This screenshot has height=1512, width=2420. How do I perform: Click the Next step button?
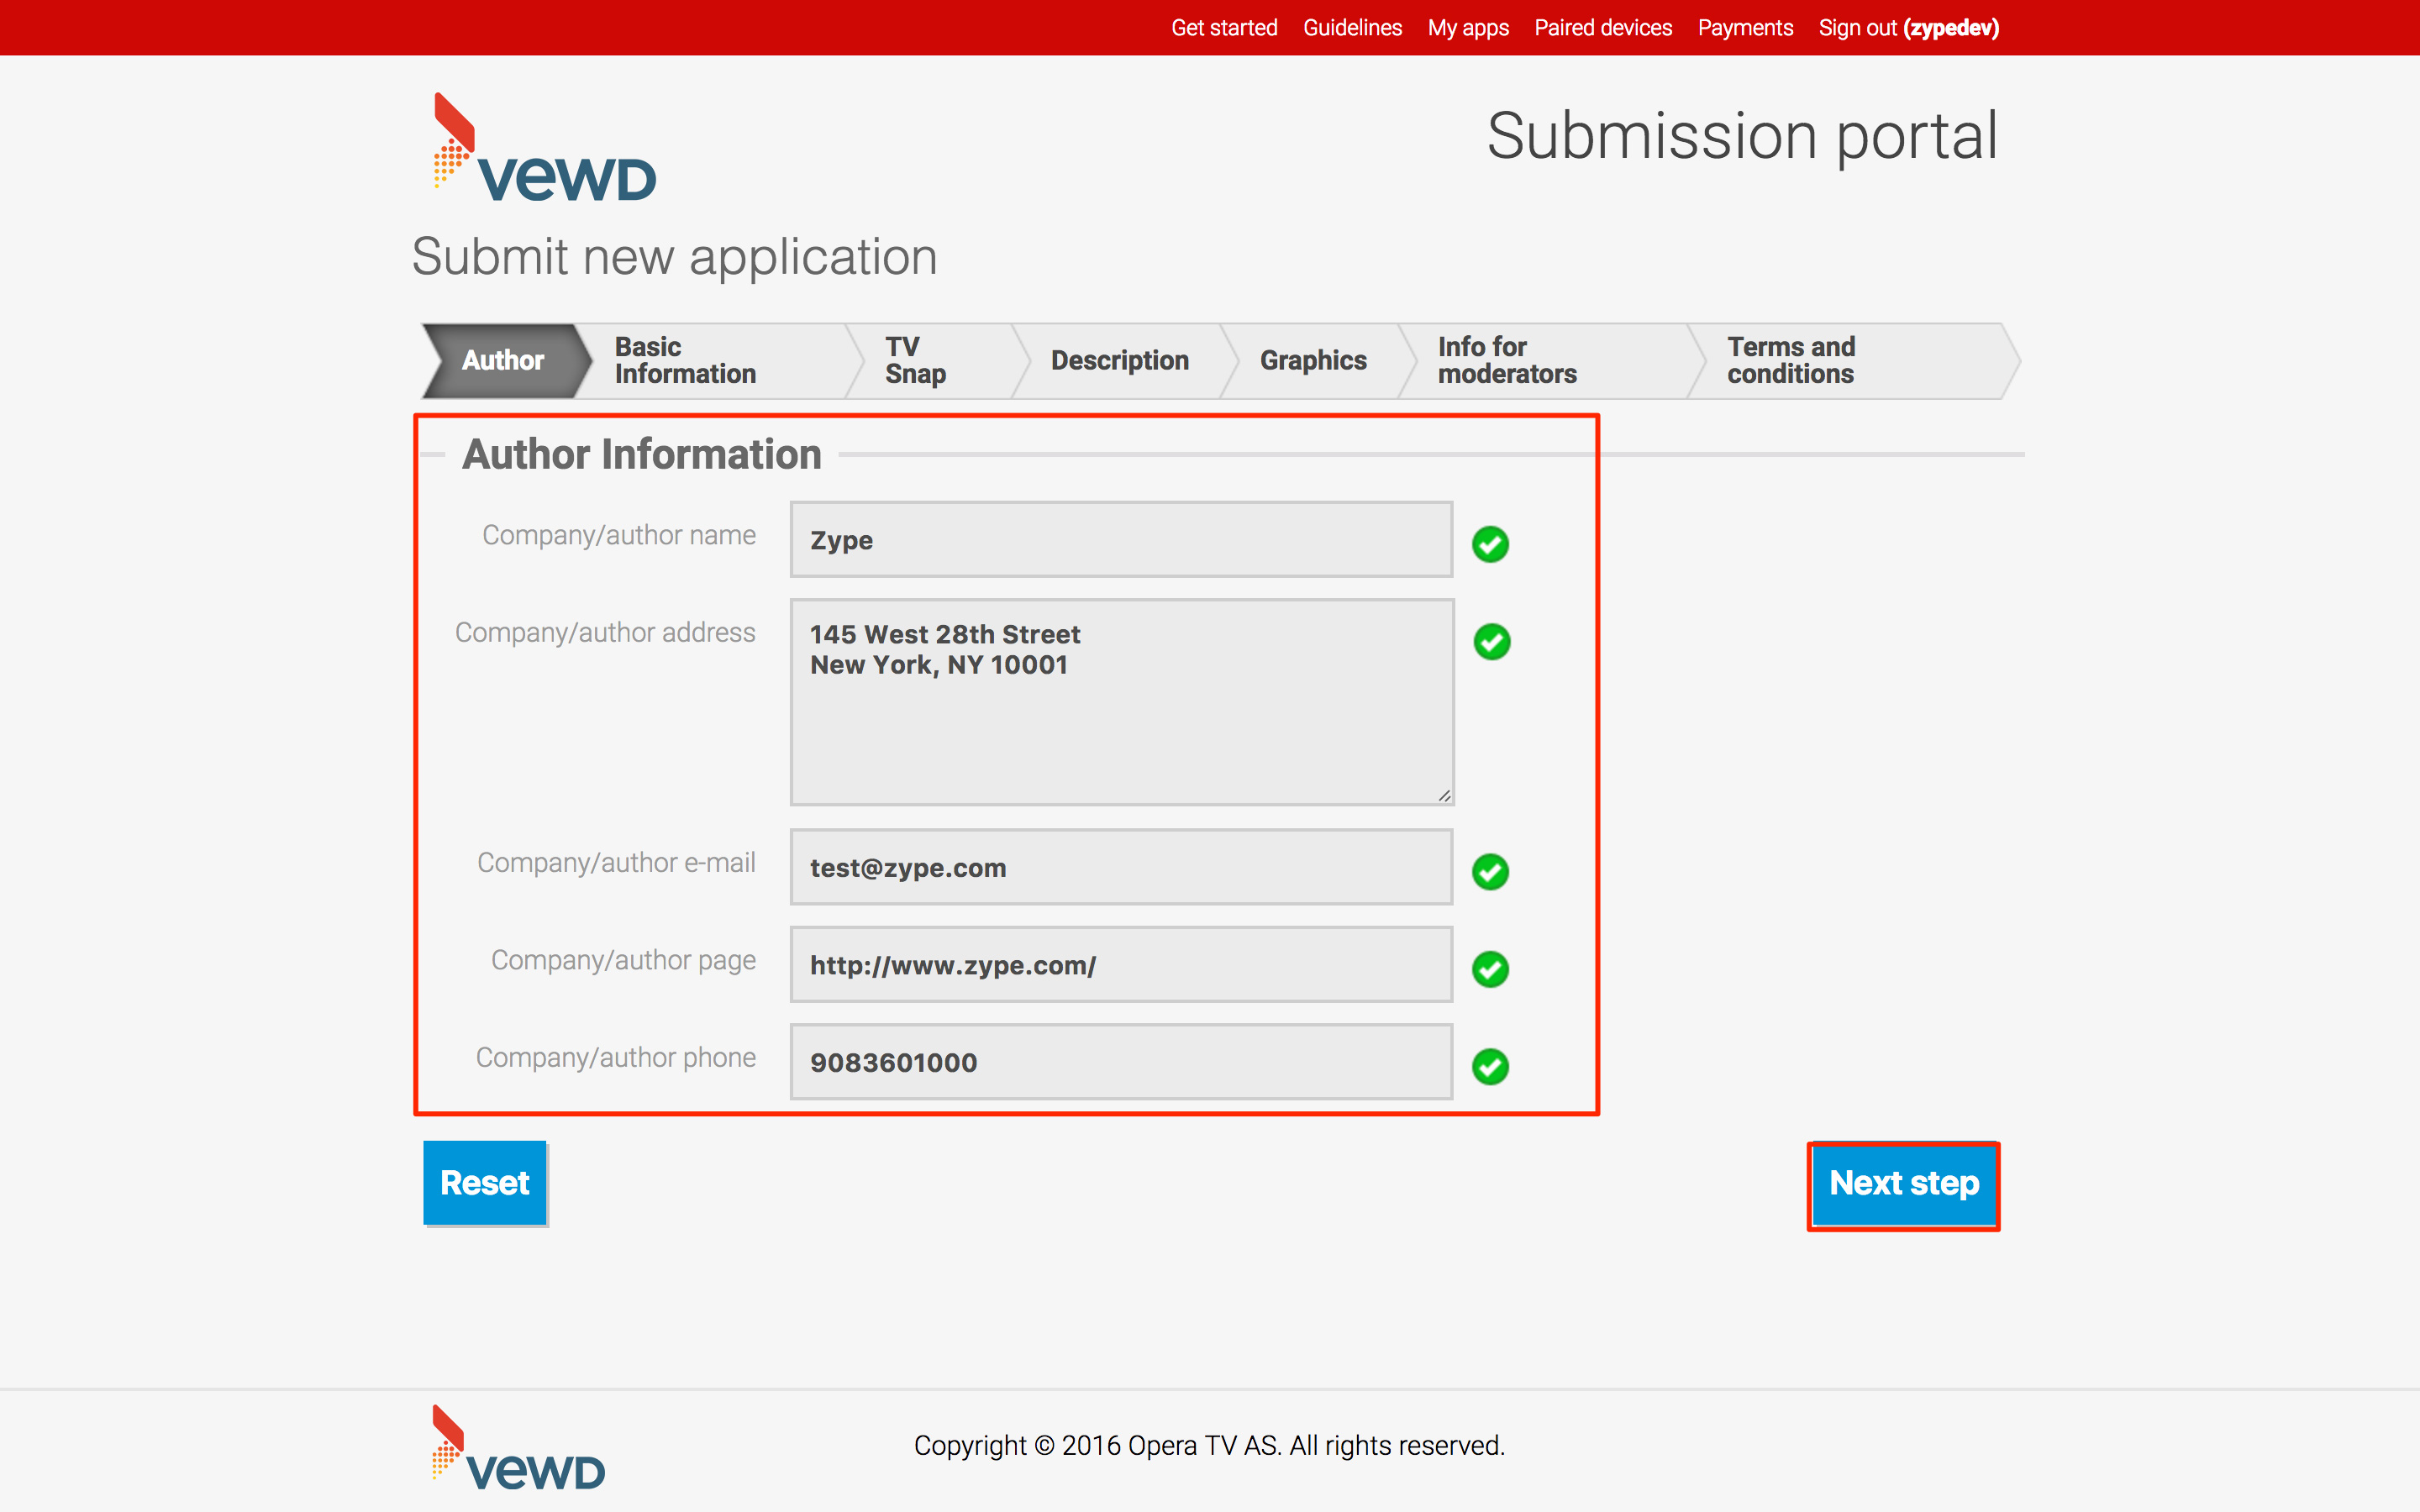click(x=1903, y=1184)
